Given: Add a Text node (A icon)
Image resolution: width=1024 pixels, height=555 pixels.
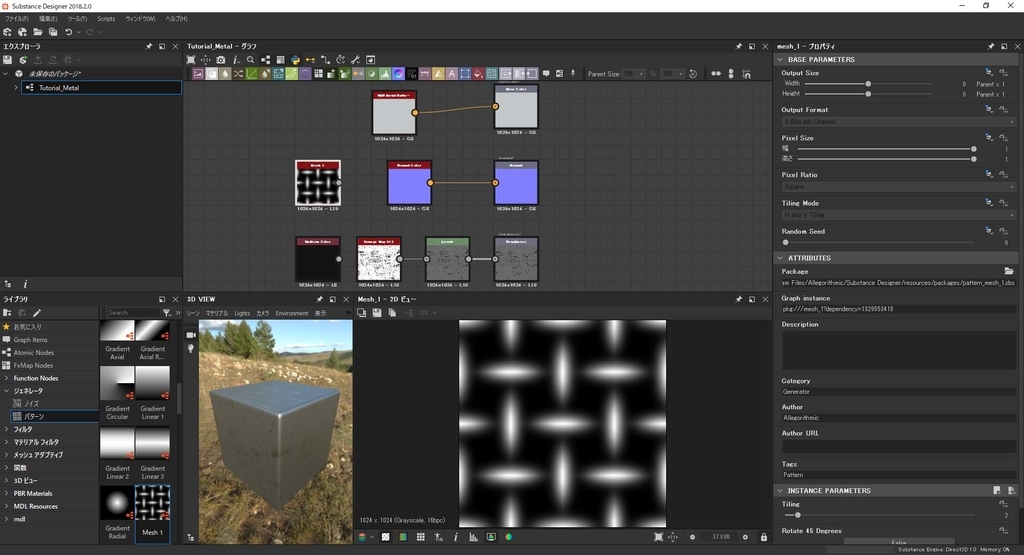Looking at the screenshot, I should pos(451,74).
